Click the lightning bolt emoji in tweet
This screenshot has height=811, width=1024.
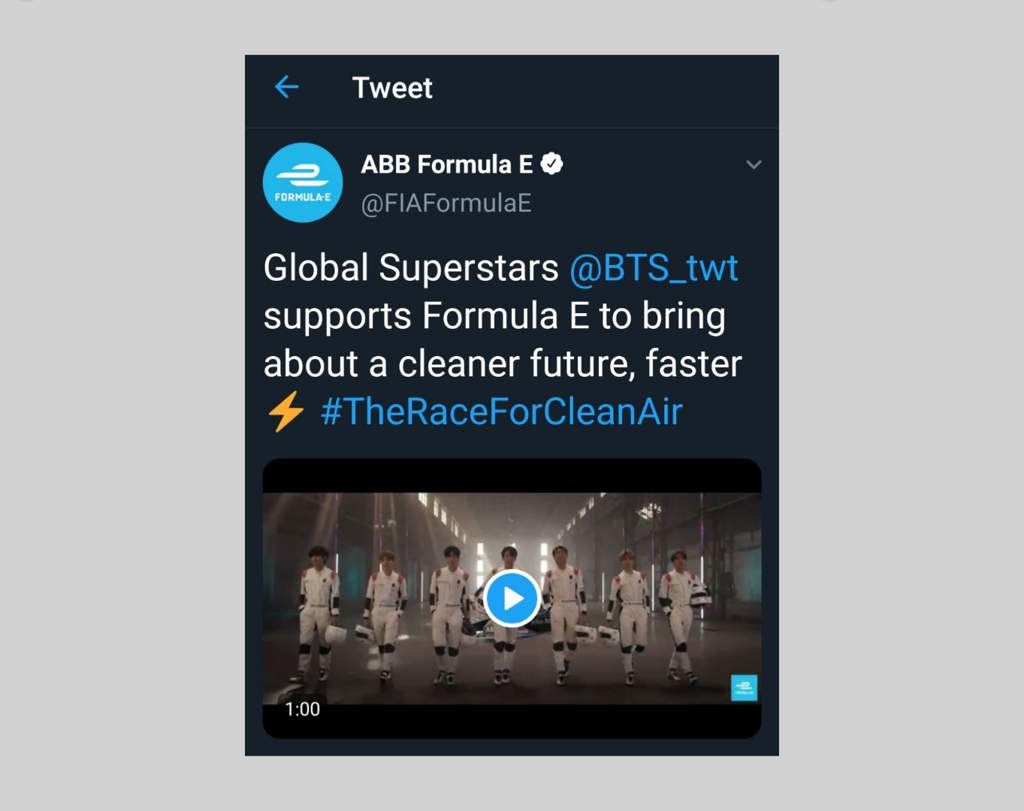pyautogui.click(x=285, y=411)
